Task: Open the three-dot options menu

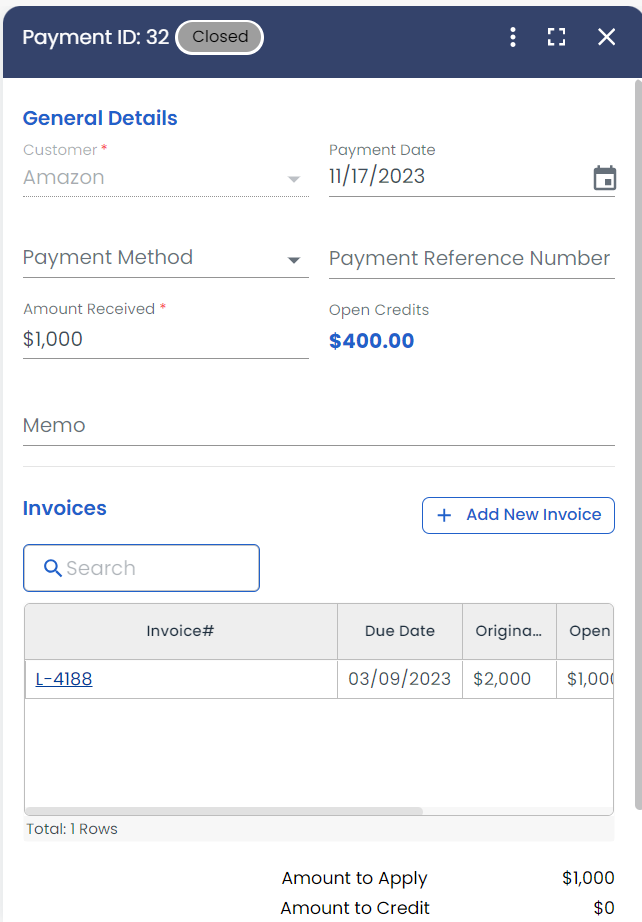Action: pyautogui.click(x=513, y=37)
